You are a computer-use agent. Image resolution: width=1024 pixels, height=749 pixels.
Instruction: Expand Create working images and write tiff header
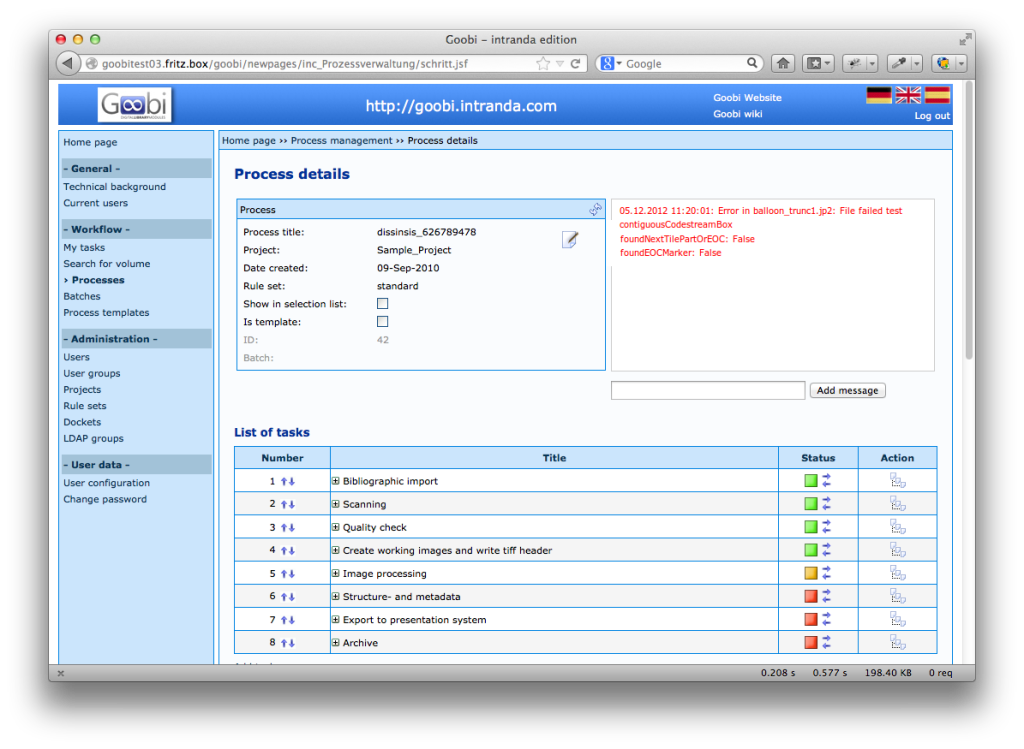click(x=336, y=550)
